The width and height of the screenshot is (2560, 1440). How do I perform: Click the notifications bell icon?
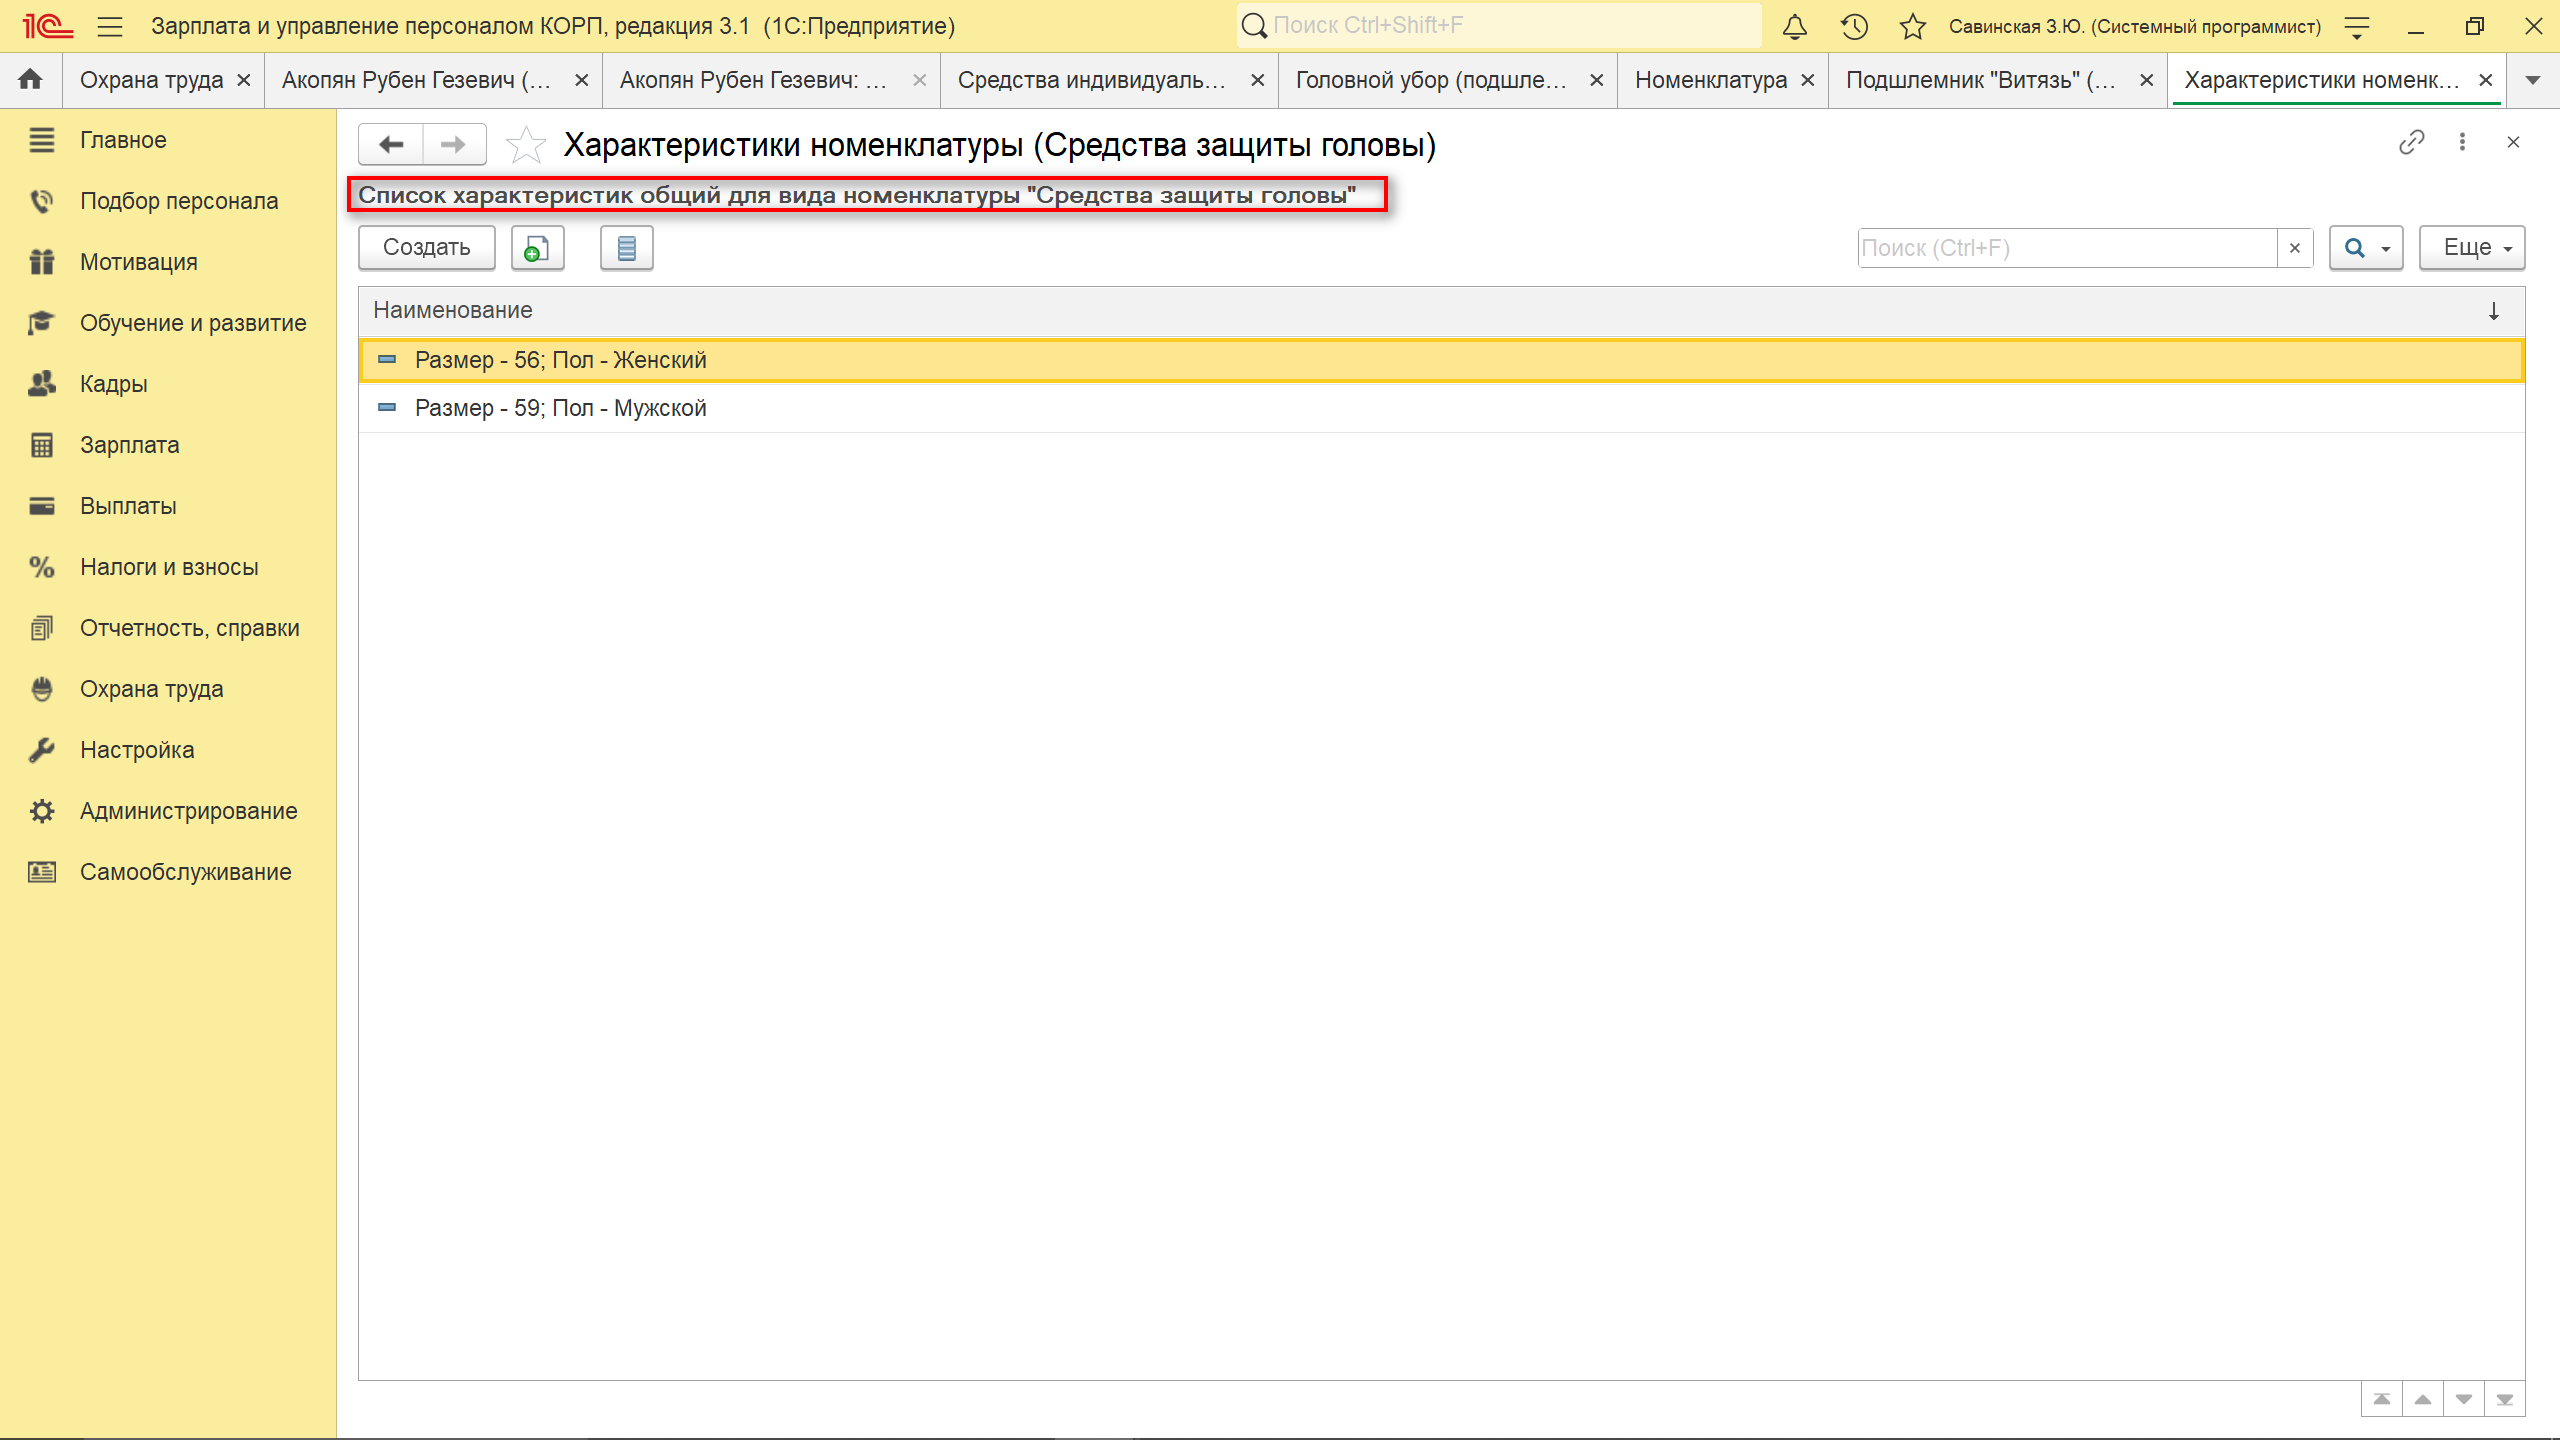1795,27
